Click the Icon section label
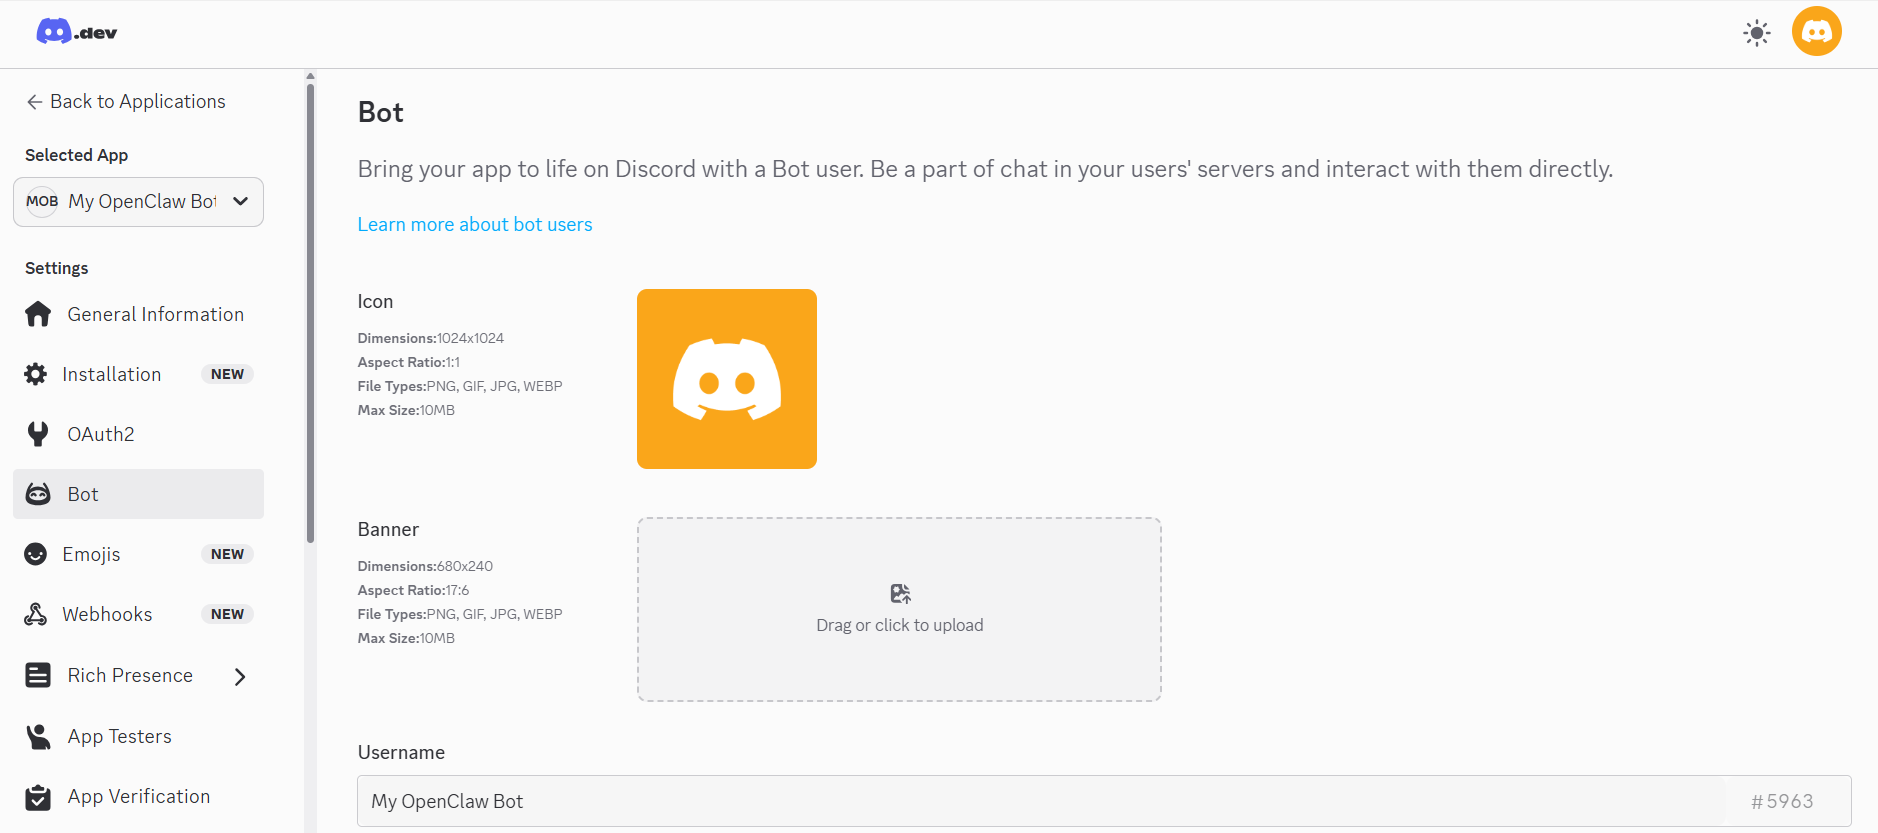This screenshot has width=1878, height=833. pos(375,302)
